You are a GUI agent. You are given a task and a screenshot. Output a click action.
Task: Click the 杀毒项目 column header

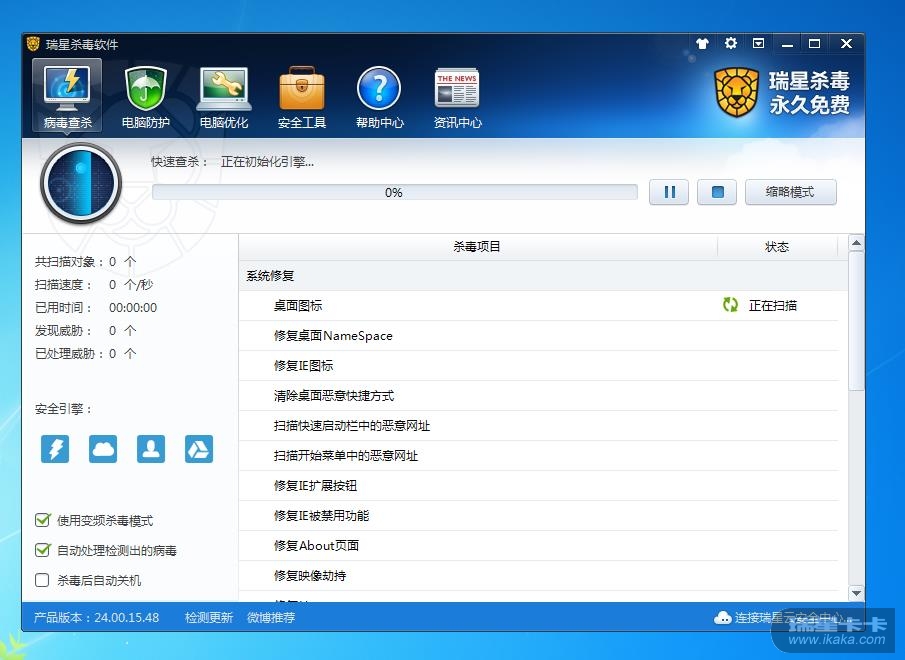coord(478,247)
